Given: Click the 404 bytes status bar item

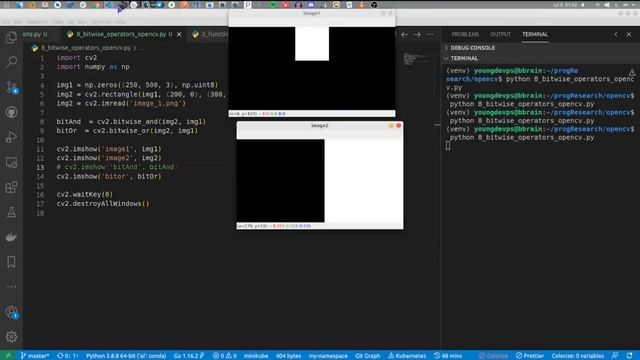Looking at the screenshot, I should [288, 356].
